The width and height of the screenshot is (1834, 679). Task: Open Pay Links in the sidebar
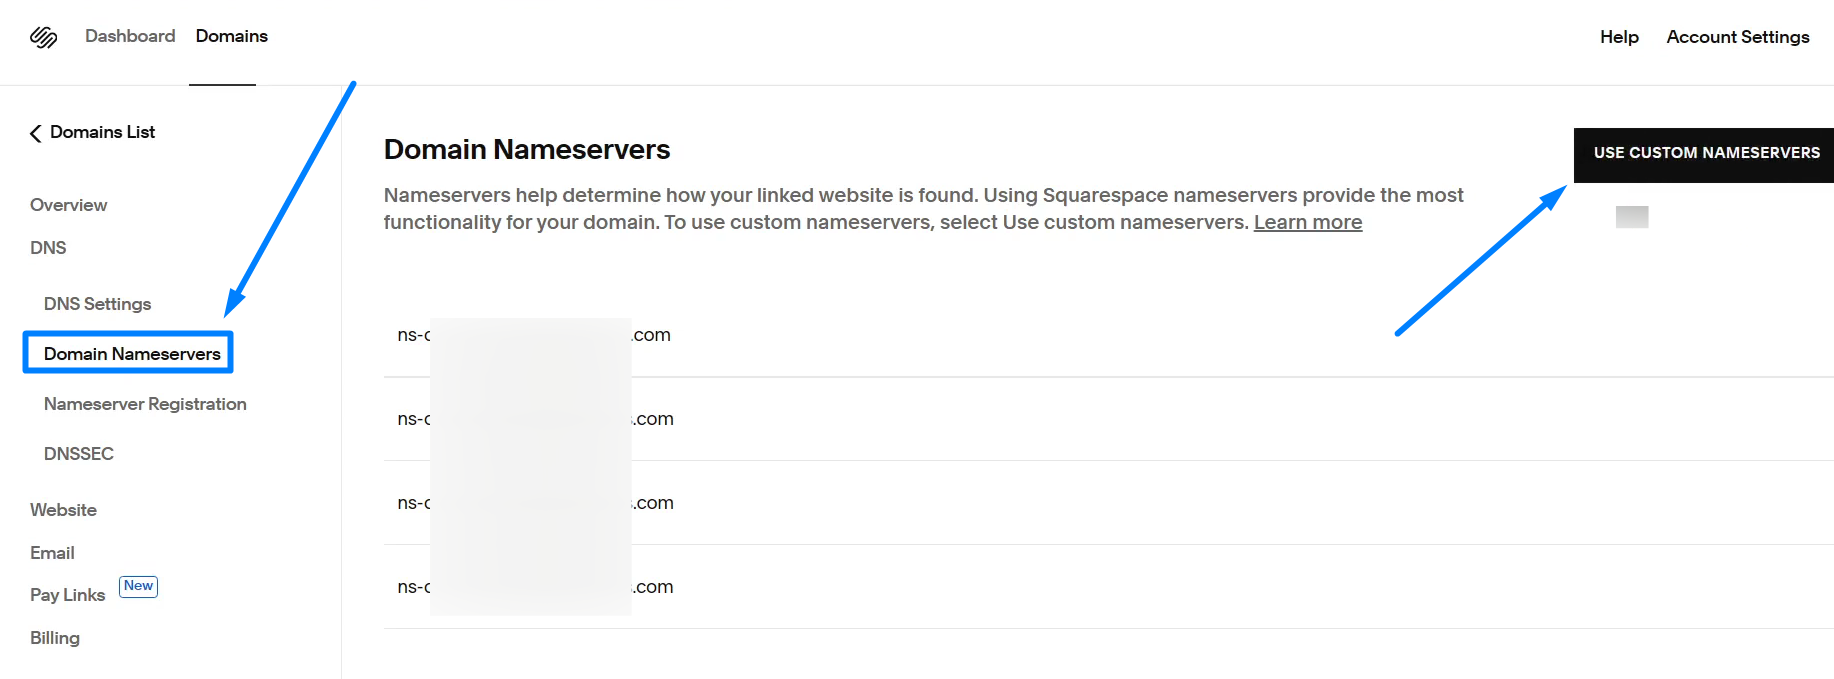pyautogui.click(x=67, y=595)
